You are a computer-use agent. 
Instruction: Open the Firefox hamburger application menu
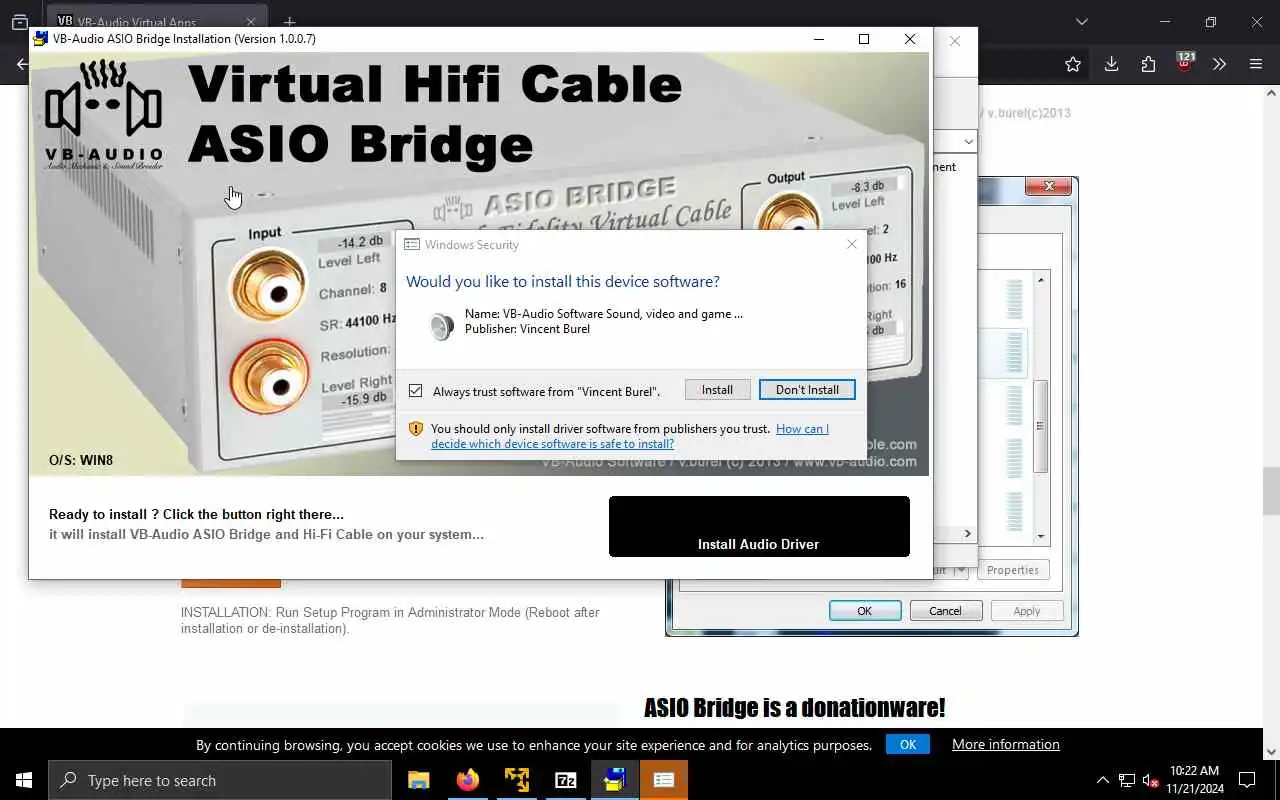pyautogui.click(x=1256, y=64)
